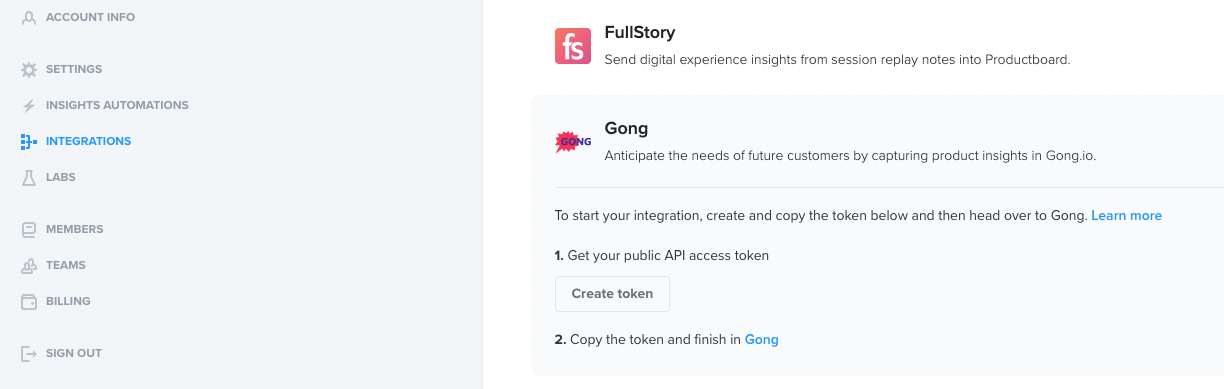Viewport: 1224px width, 389px height.
Task: Click the Integrations sidebar icon
Action: (29, 141)
